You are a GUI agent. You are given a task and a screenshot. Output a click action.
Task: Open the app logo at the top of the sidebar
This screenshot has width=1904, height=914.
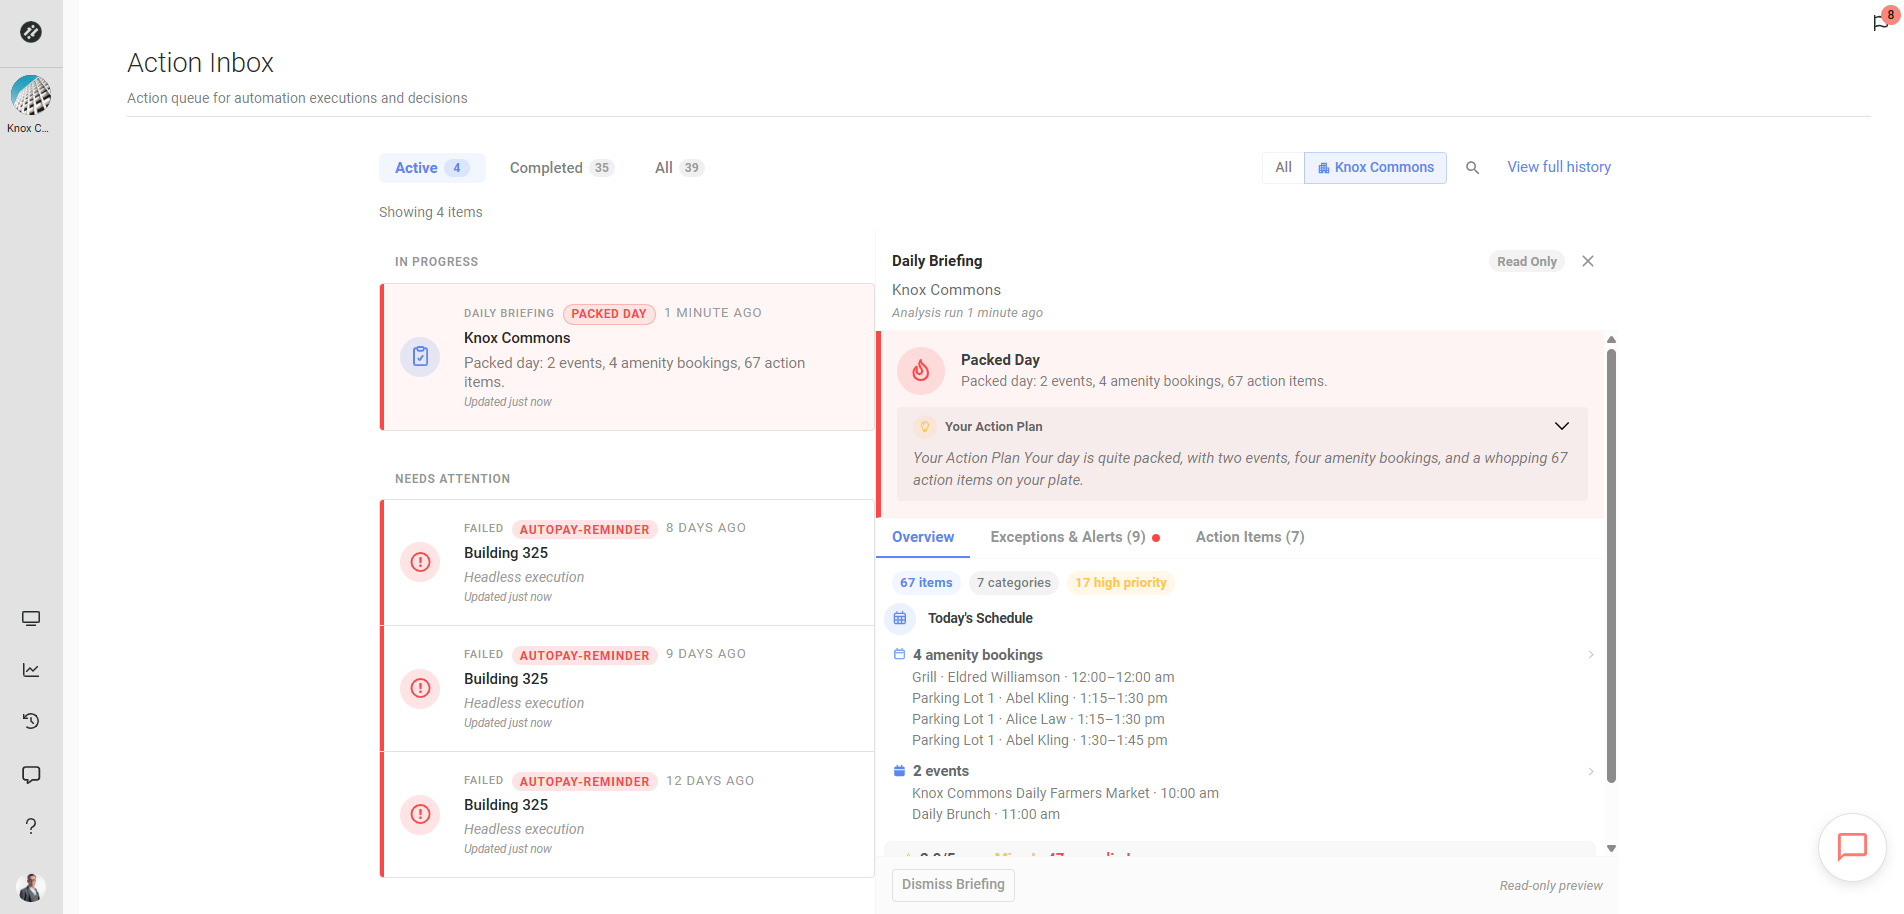pos(31,32)
